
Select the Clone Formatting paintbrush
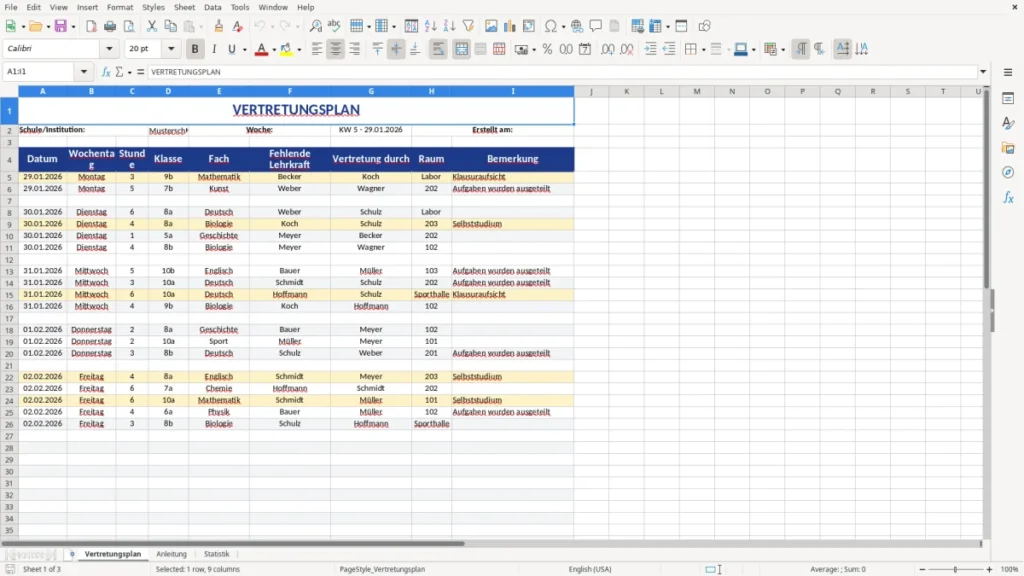click(x=219, y=26)
